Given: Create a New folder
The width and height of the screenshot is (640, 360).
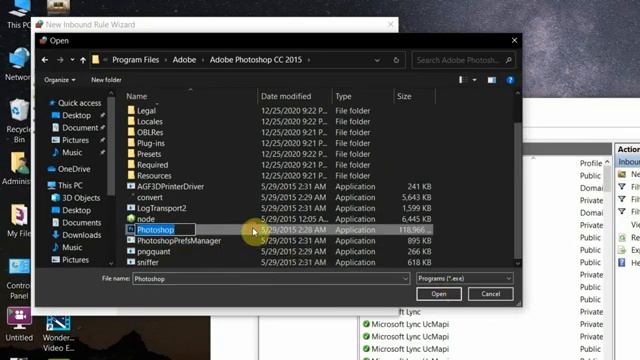Looking at the screenshot, I should pyautogui.click(x=106, y=80).
